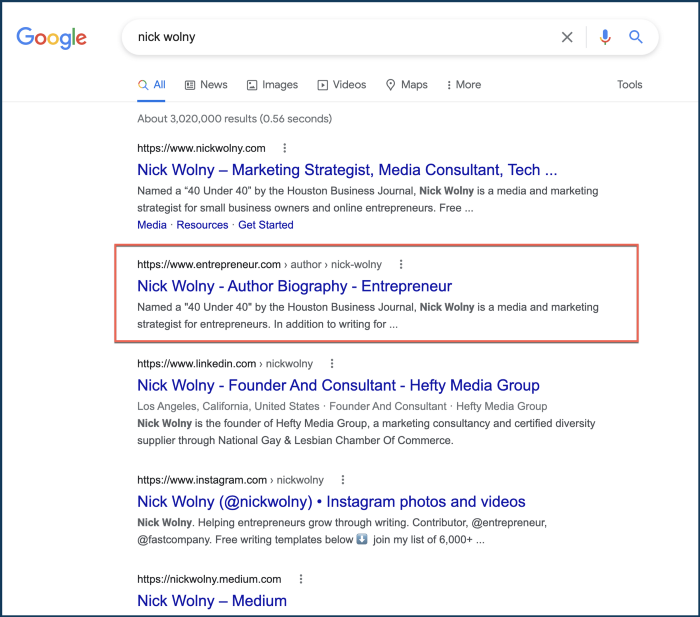Open the Tools search options

click(629, 85)
